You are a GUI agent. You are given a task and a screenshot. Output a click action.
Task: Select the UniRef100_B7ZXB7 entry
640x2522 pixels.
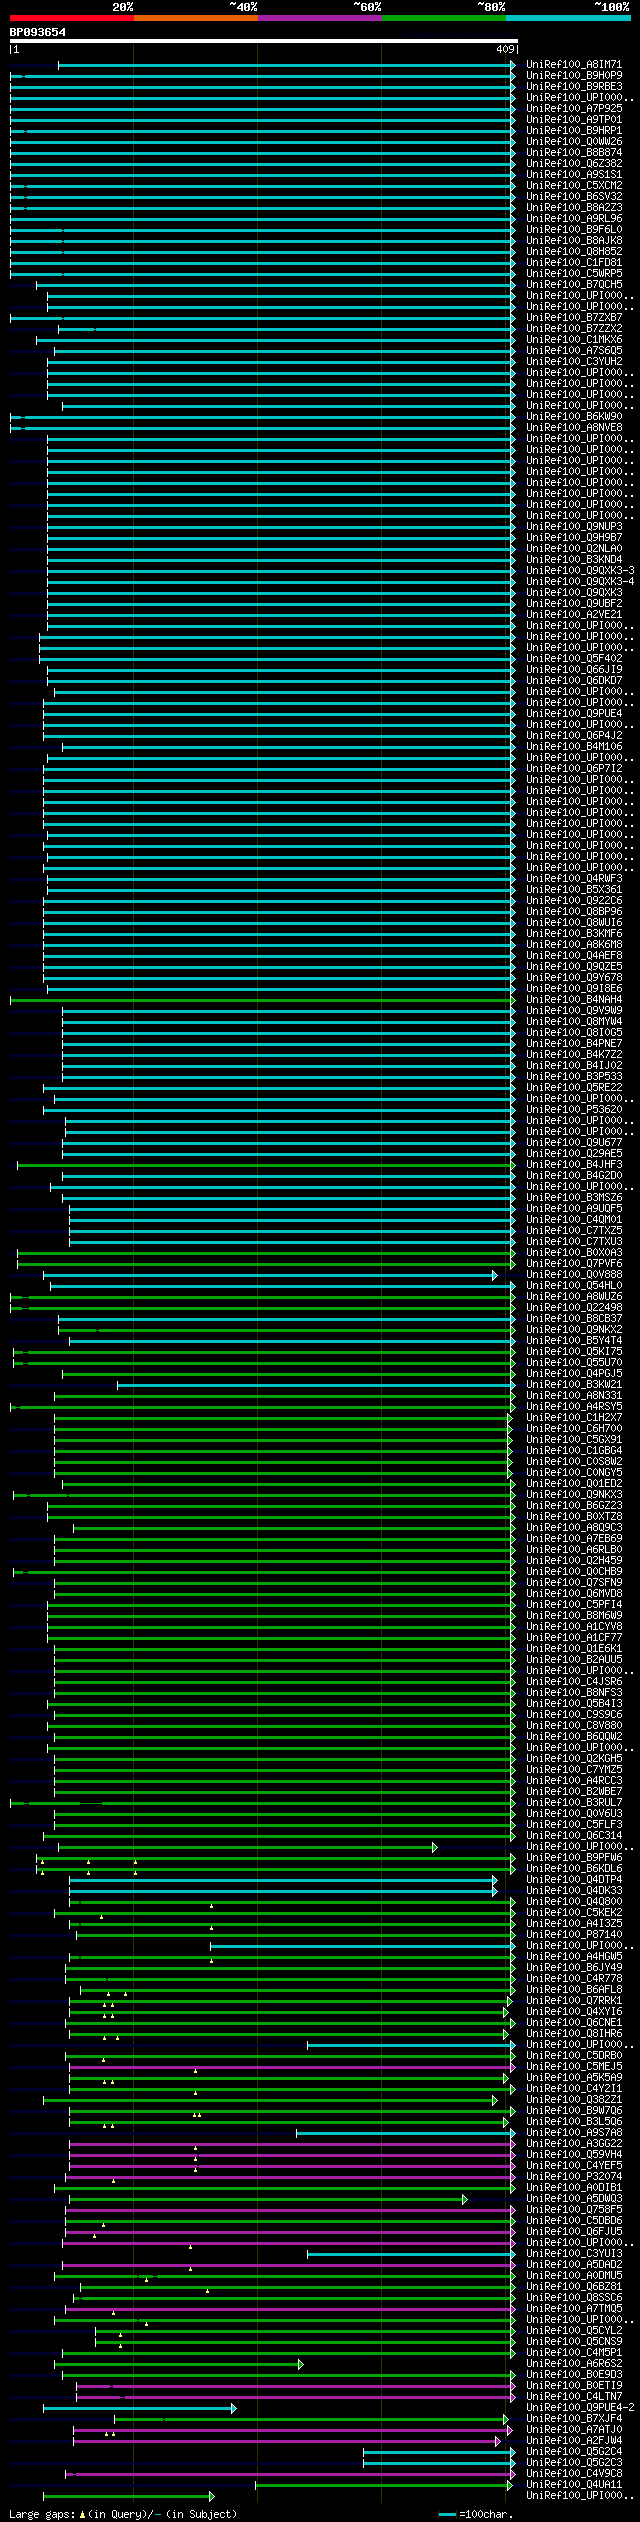[x=574, y=317]
